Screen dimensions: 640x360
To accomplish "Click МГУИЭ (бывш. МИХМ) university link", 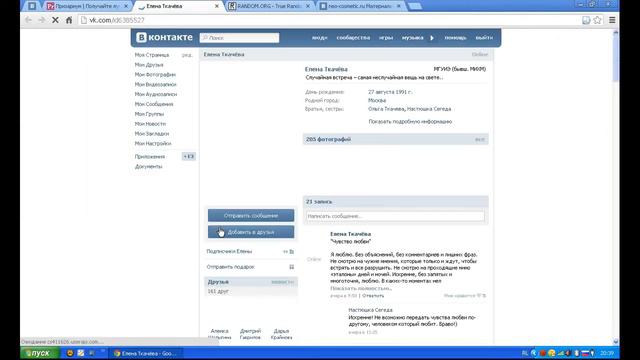I will click(x=460, y=69).
